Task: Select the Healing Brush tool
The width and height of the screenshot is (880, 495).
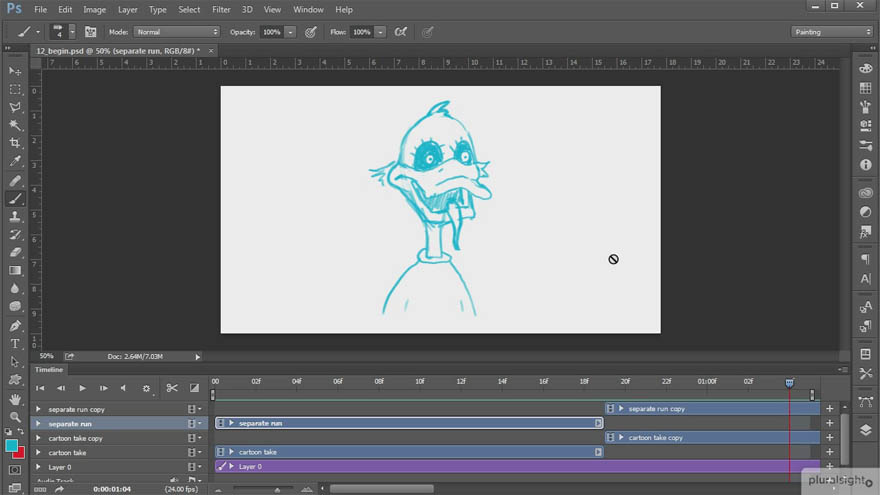Action: click(15, 181)
